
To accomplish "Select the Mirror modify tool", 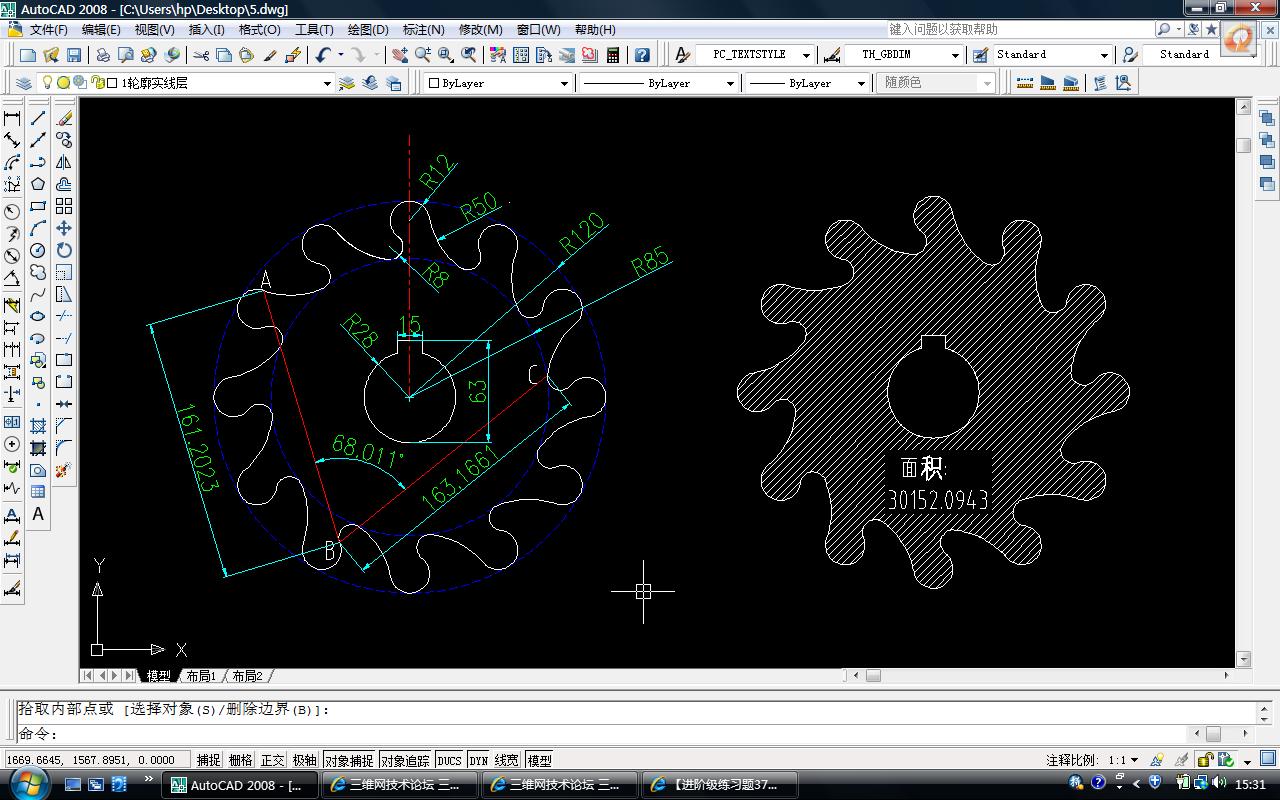I will 64,162.
